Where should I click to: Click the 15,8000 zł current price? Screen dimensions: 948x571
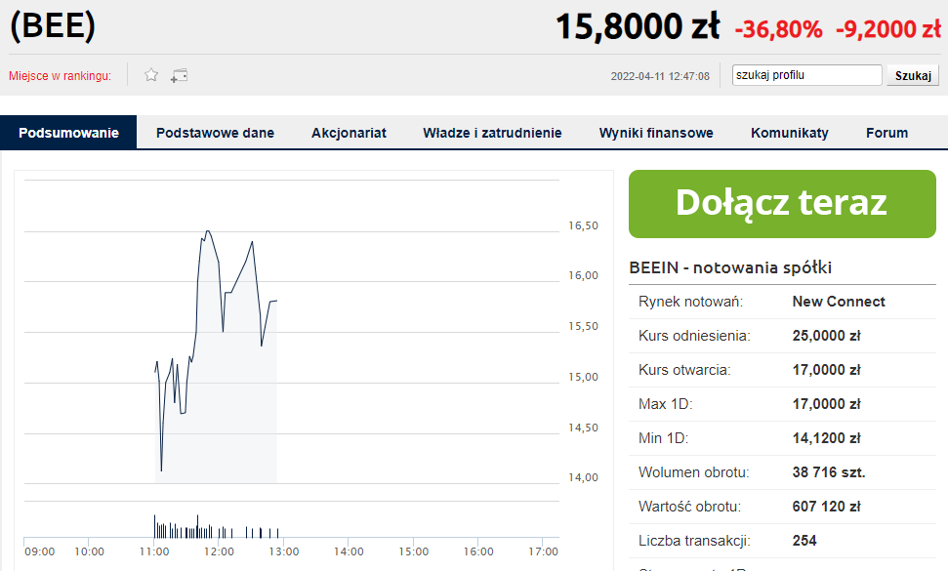(x=637, y=27)
